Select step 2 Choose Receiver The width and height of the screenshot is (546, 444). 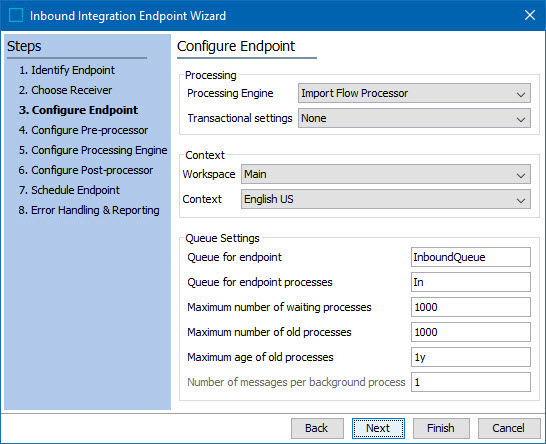65,90
